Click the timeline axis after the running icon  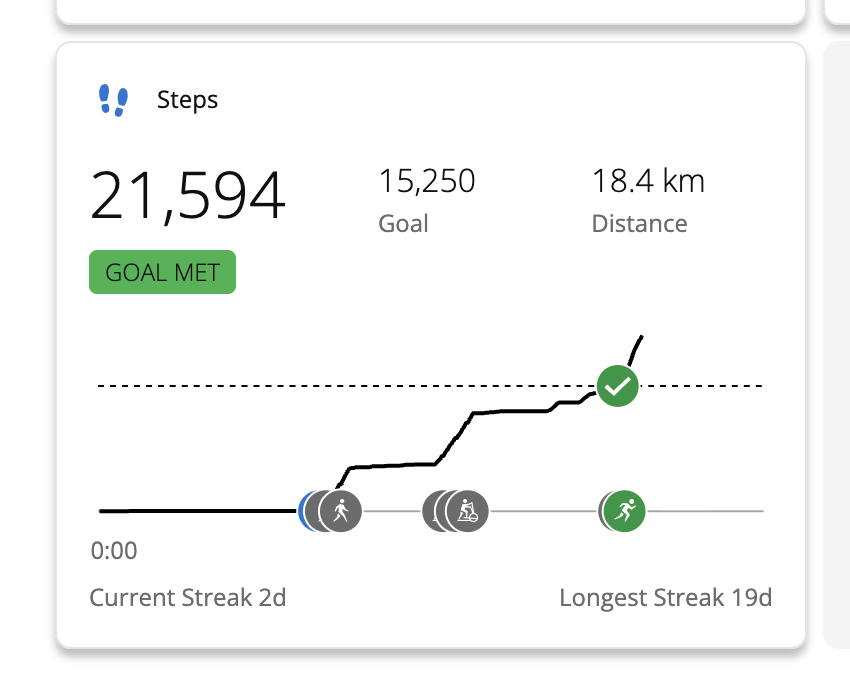(x=705, y=511)
